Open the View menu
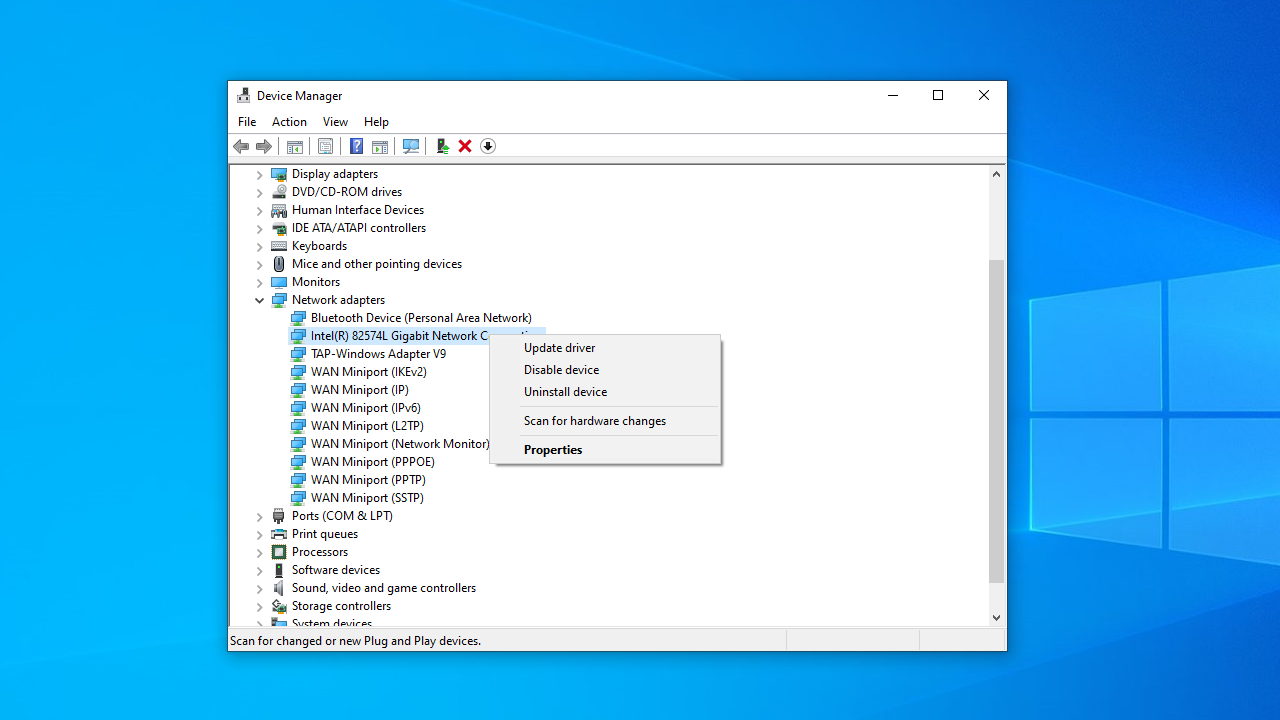 (x=335, y=122)
